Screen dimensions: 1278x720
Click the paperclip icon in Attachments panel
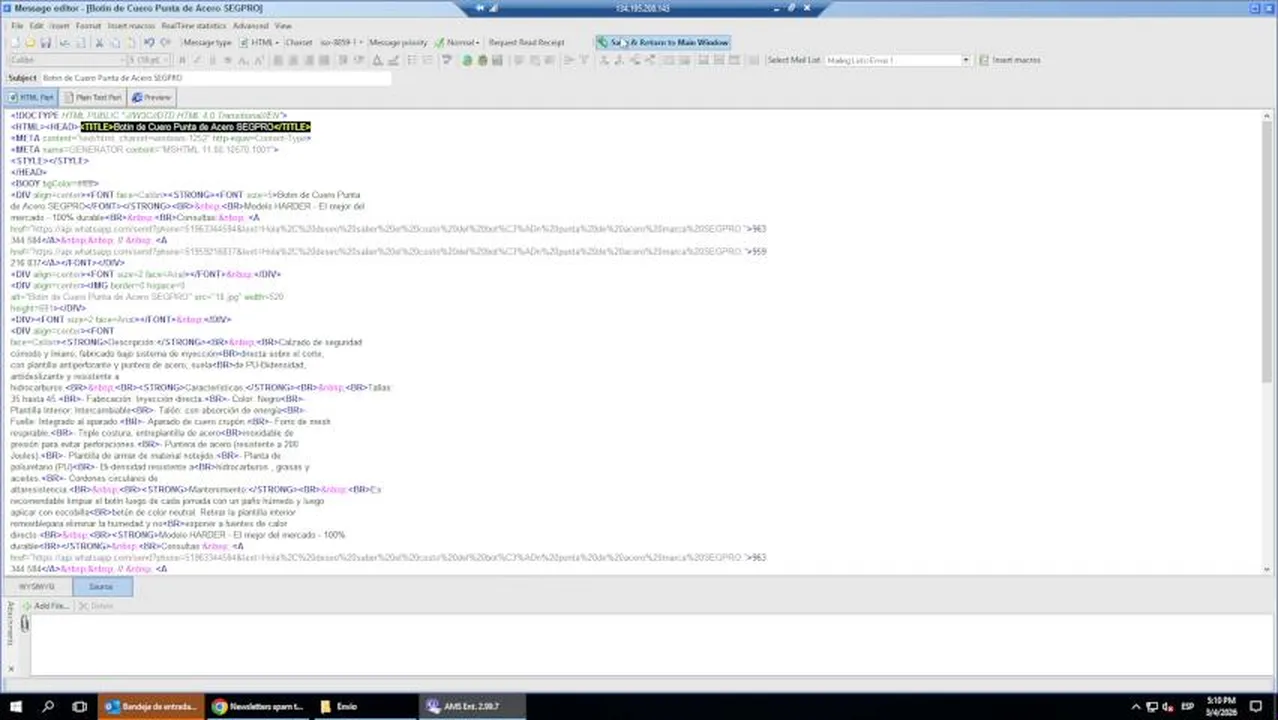point(25,624)
